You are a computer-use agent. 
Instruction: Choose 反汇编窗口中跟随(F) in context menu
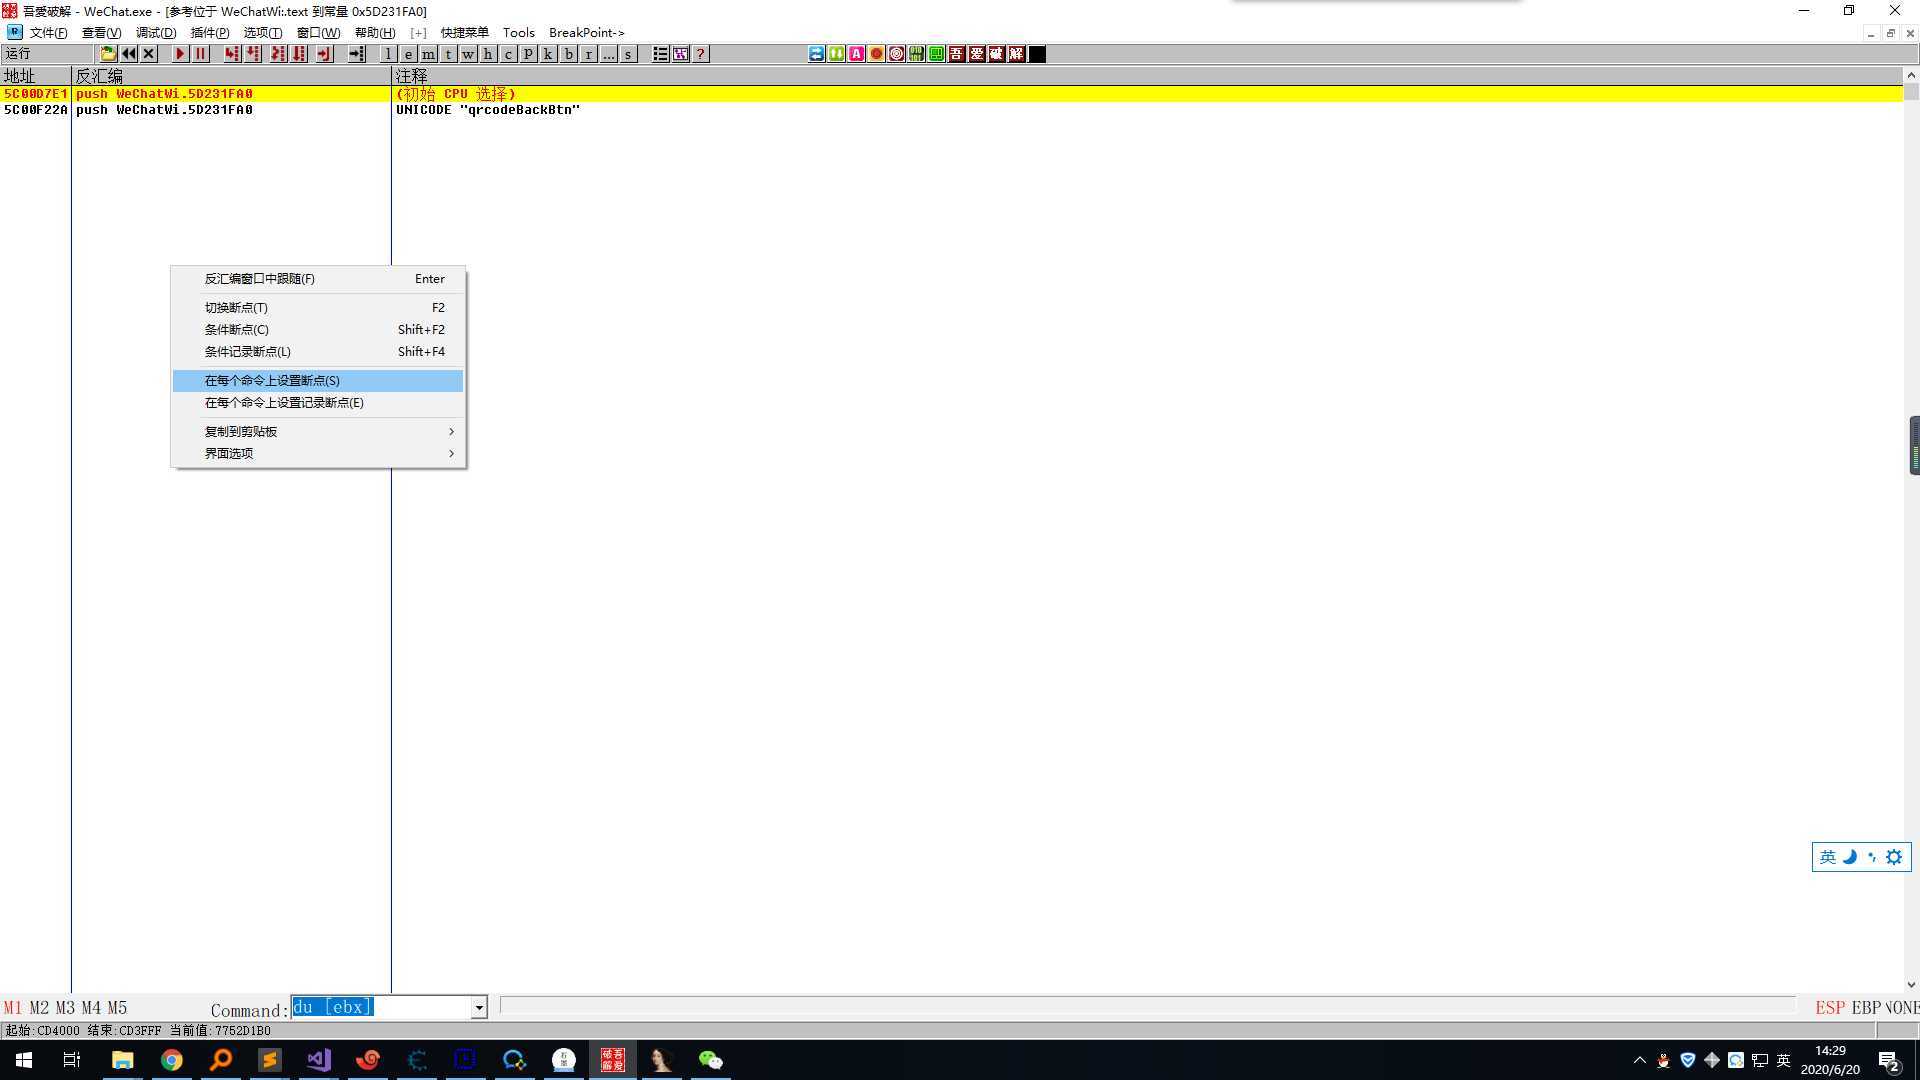[x=318, y=279]
